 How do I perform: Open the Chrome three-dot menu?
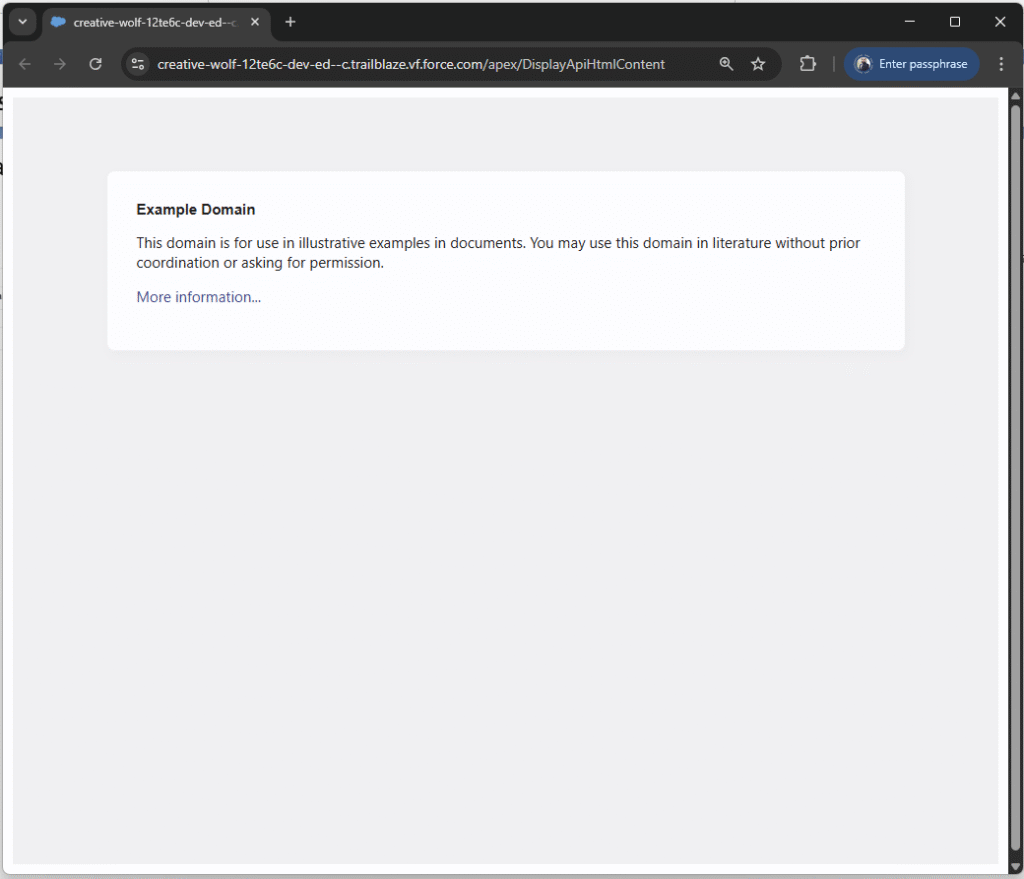1001,64
